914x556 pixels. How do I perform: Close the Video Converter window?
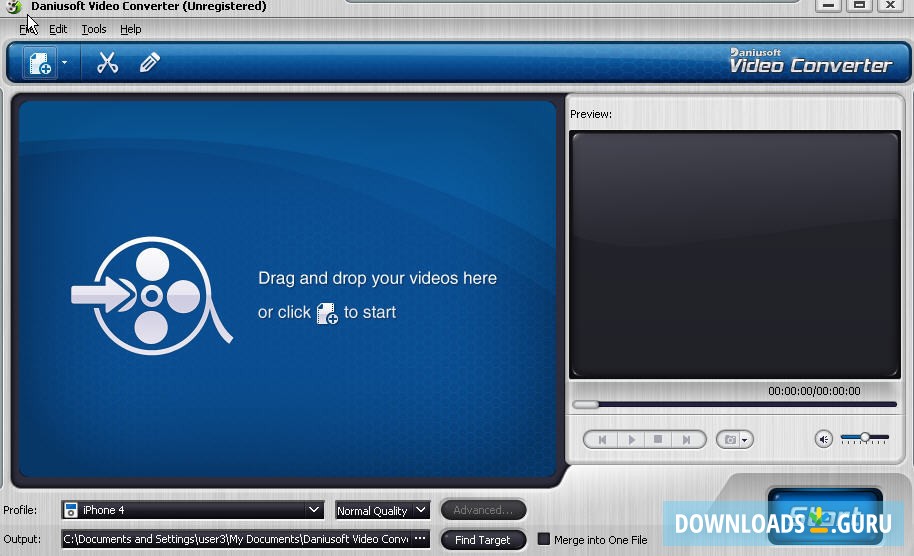click(890, 5)
